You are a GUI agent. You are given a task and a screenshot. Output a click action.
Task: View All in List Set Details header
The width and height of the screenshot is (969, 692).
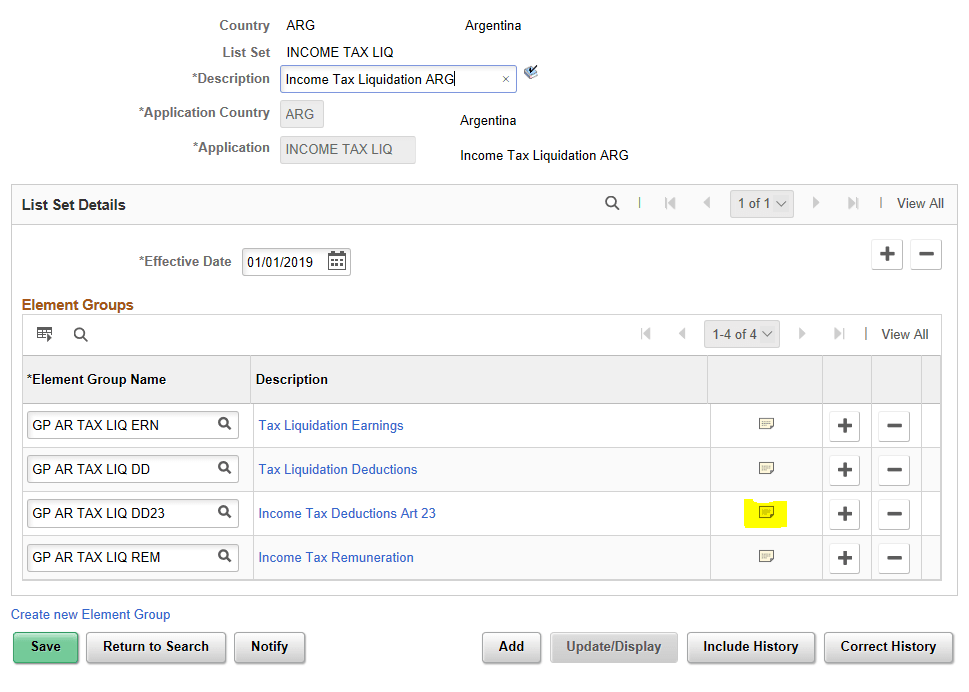point(920,203)
